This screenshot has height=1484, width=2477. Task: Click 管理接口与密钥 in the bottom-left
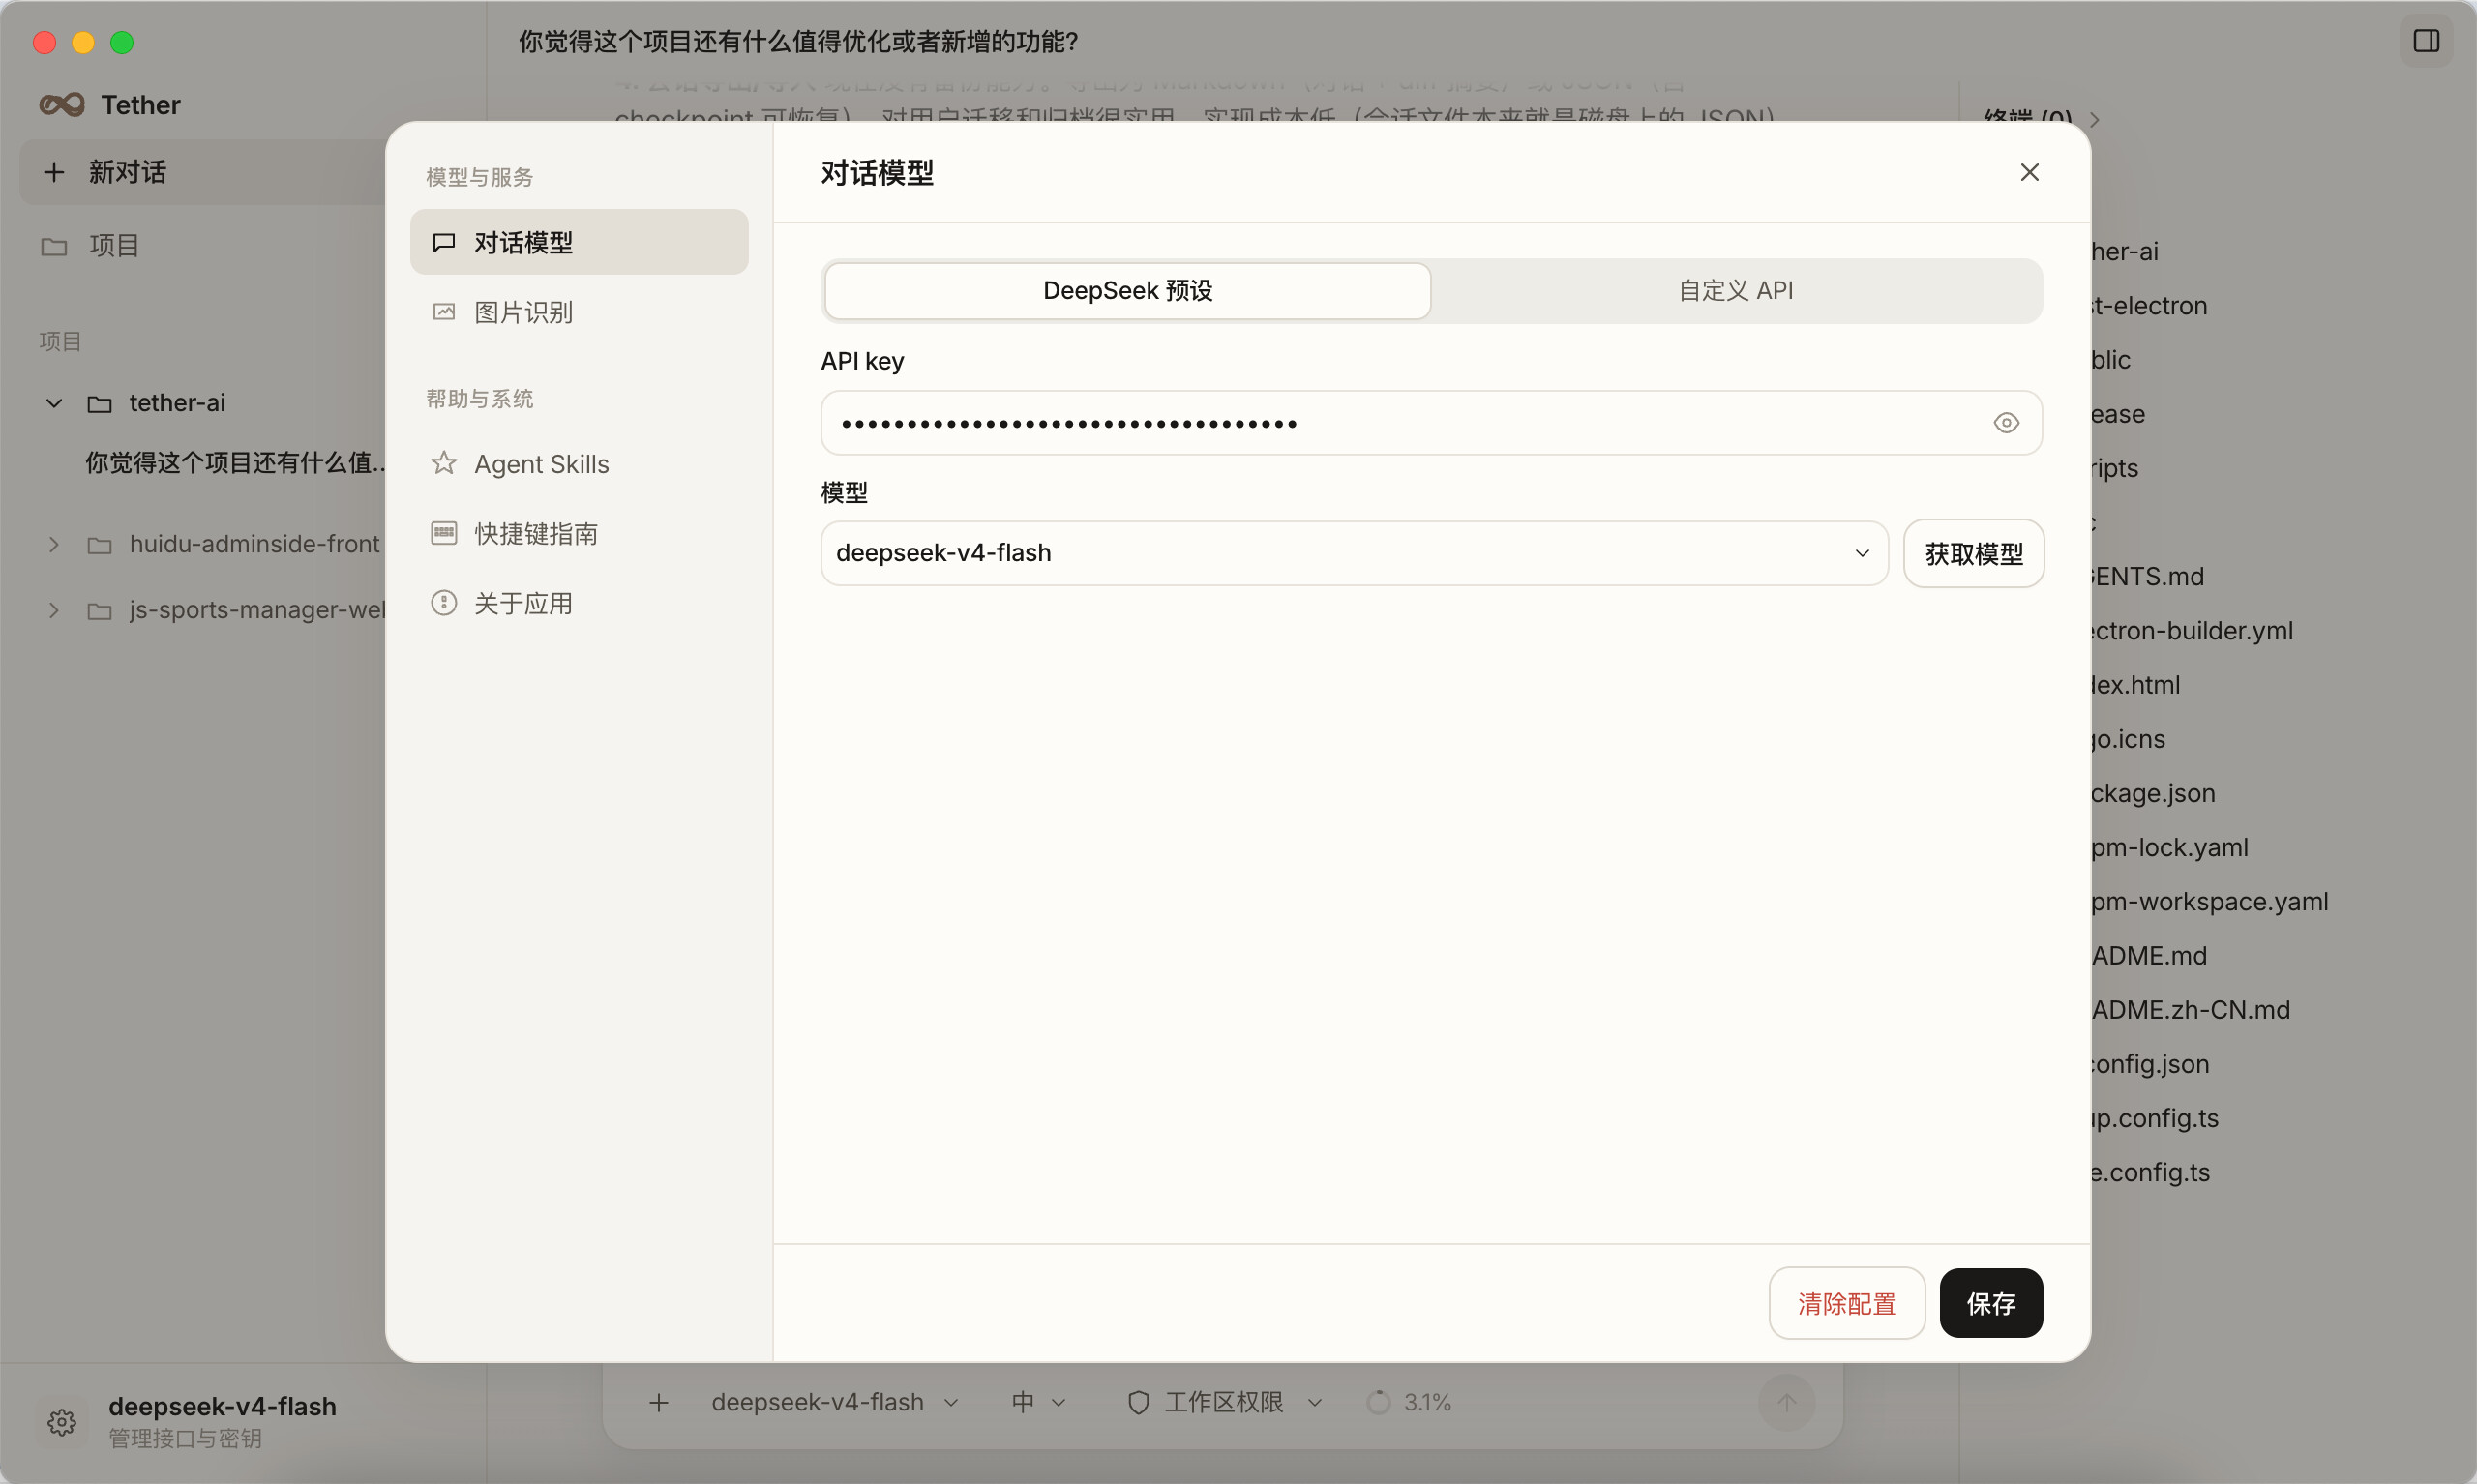[185, 1438]
